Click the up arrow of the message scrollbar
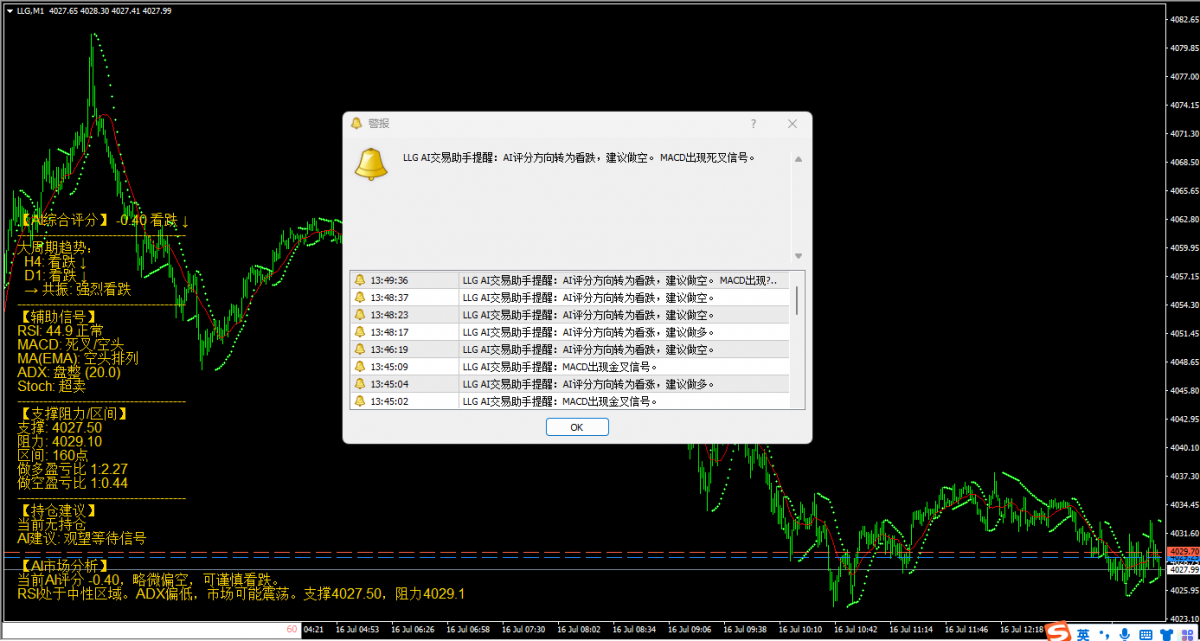This screenshot has width=1200, height=641. [x=798, y=158]
